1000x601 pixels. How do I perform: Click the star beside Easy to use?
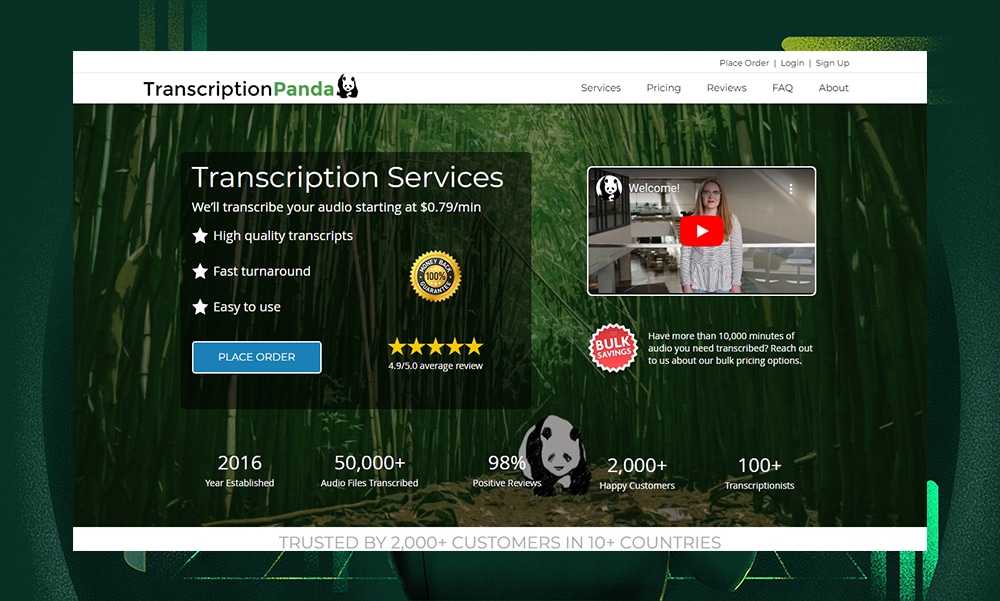point(200,307)
